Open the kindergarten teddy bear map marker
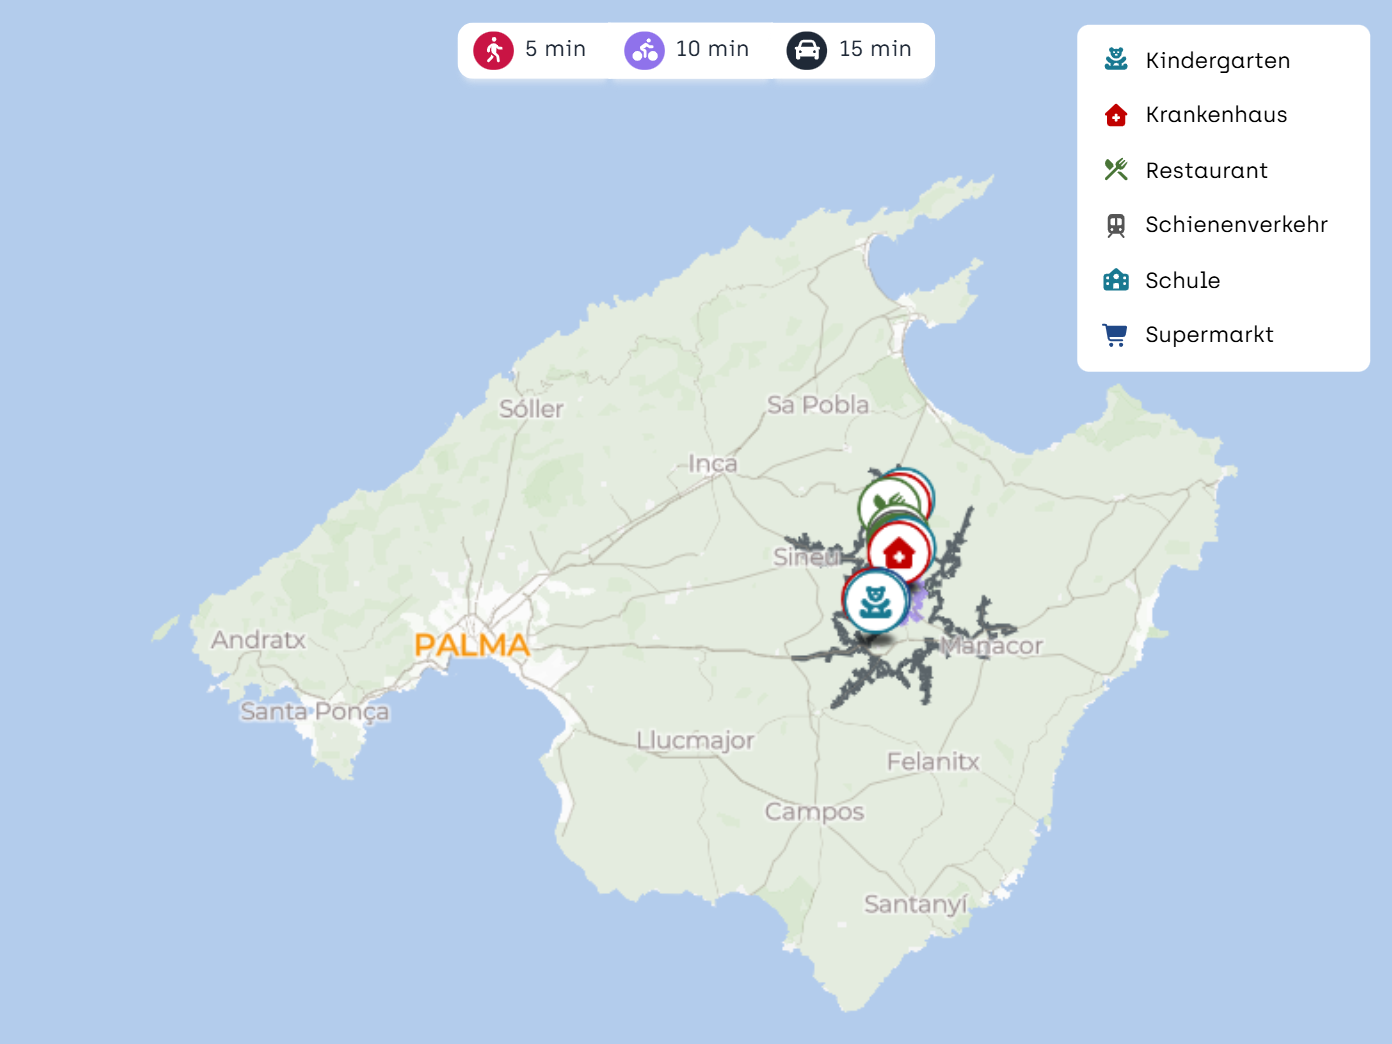The image size is (1392, 1044). click(x=876, y=601)
